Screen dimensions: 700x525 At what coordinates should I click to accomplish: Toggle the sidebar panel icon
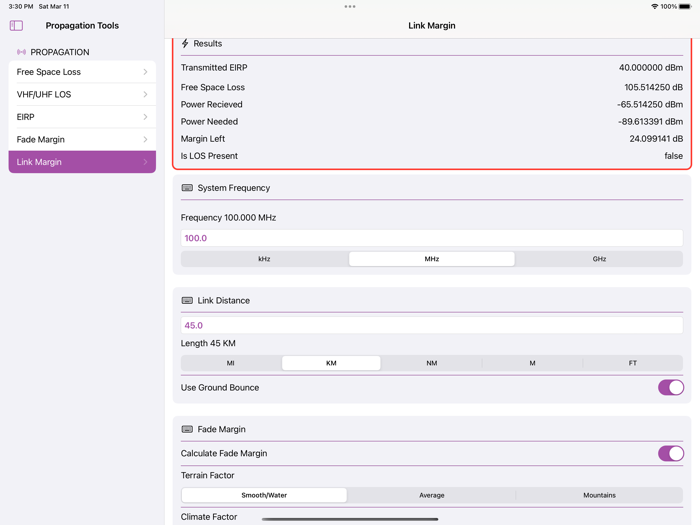point(16,26)
